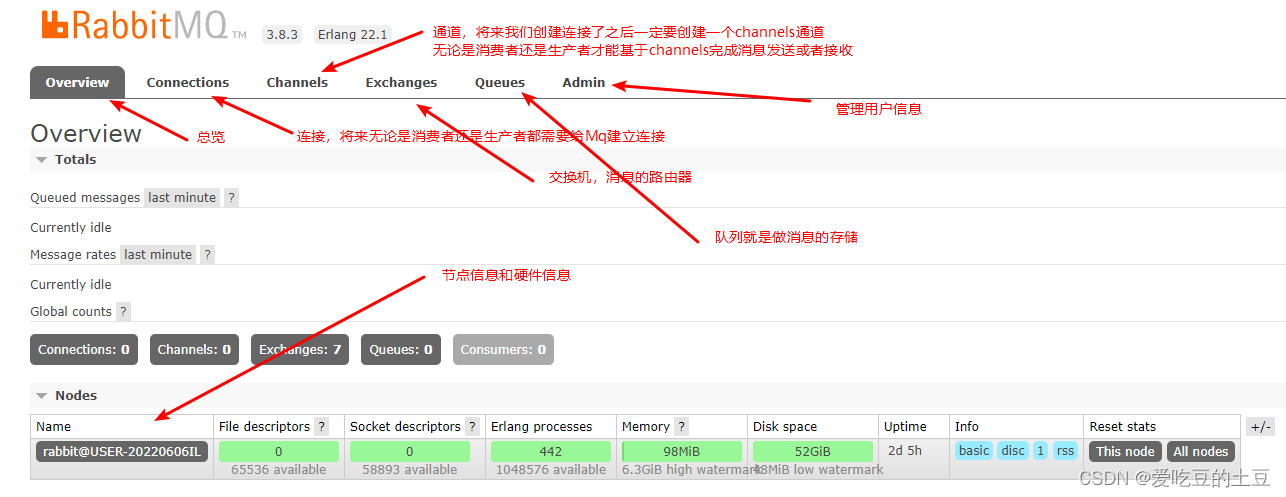Open help for Socket descriptors column

(x=472, y=426)
